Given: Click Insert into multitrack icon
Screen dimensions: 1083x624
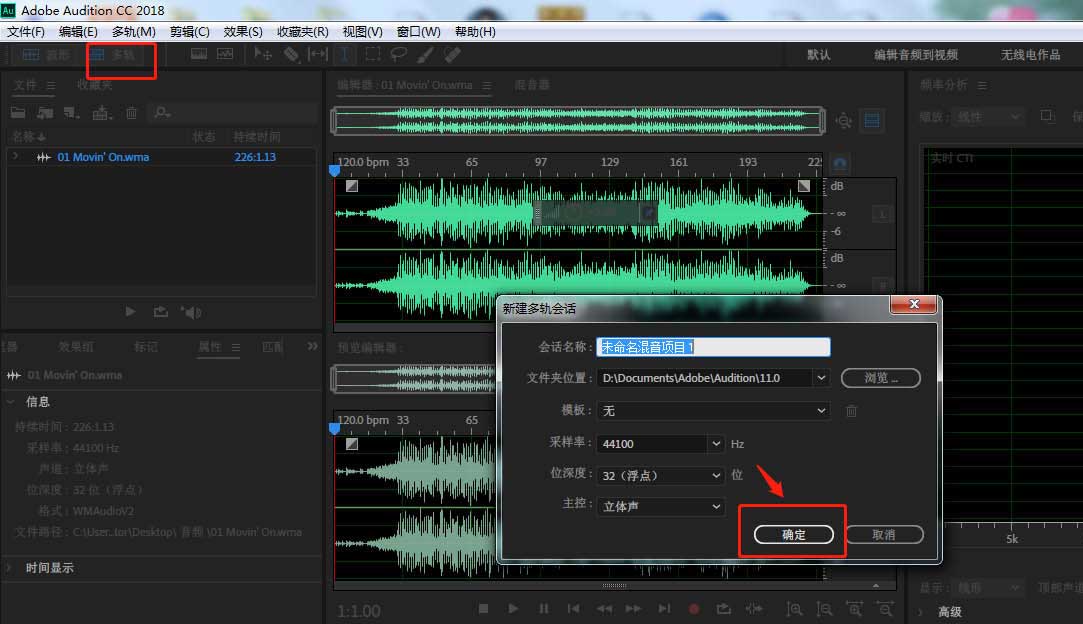Looking at the screenshot, I should pyautogui.click(x=102, y=112).
